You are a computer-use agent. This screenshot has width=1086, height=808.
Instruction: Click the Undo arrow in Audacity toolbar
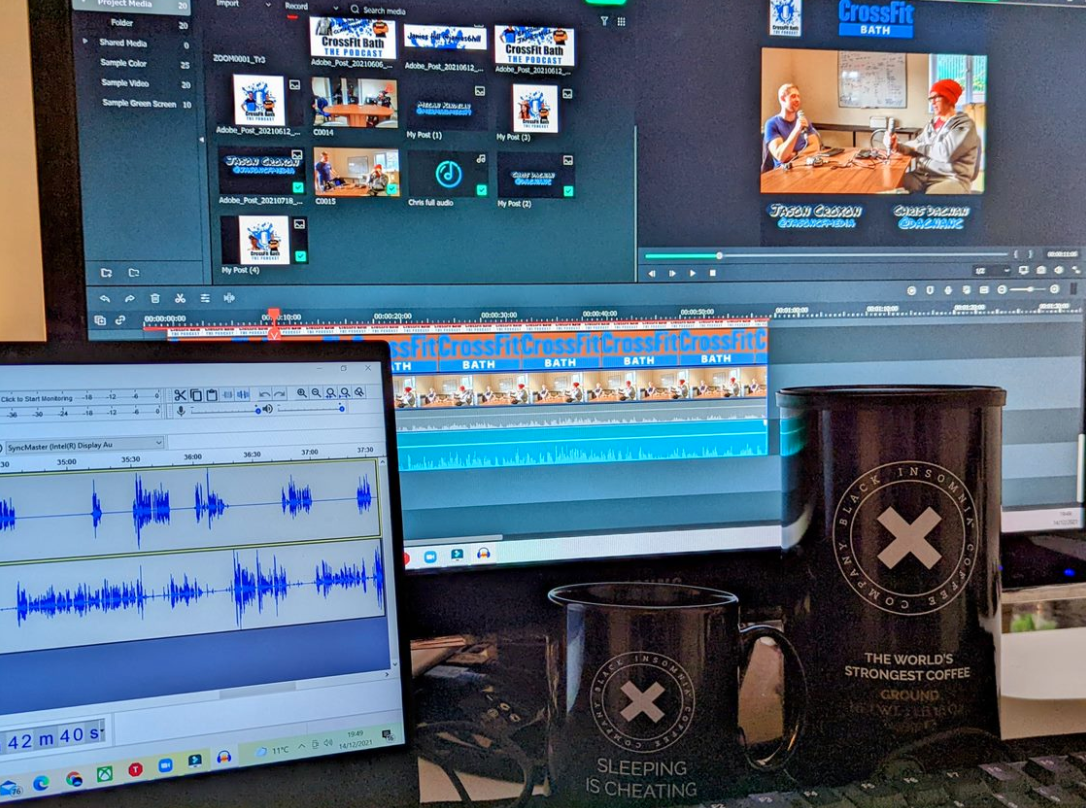(x=264, y=394)
